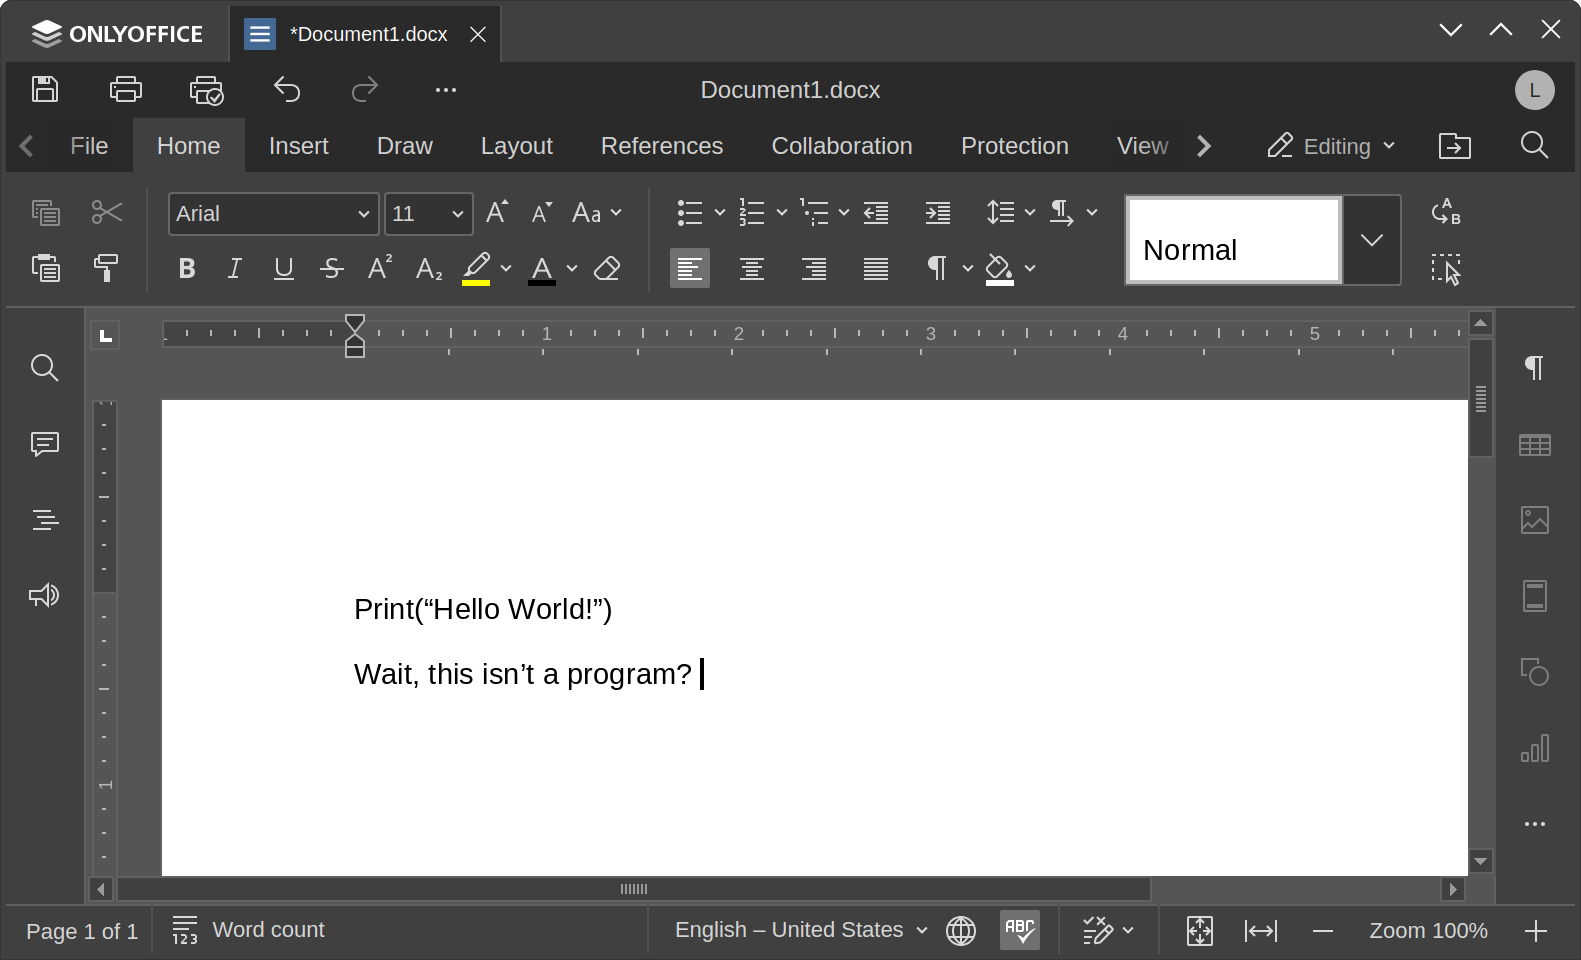Click the zoom in plus button

click(1535, 931)
